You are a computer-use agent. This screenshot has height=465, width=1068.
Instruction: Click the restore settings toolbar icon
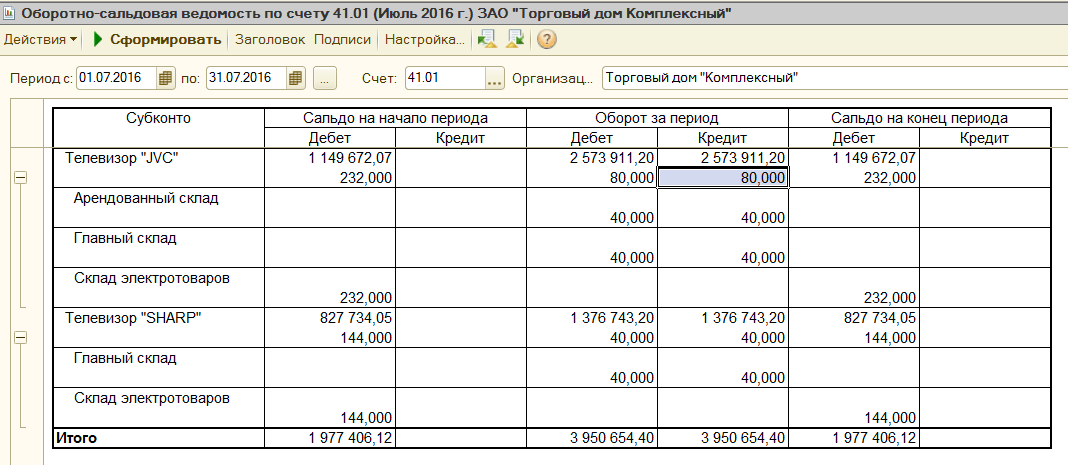[x=515, y=40]
